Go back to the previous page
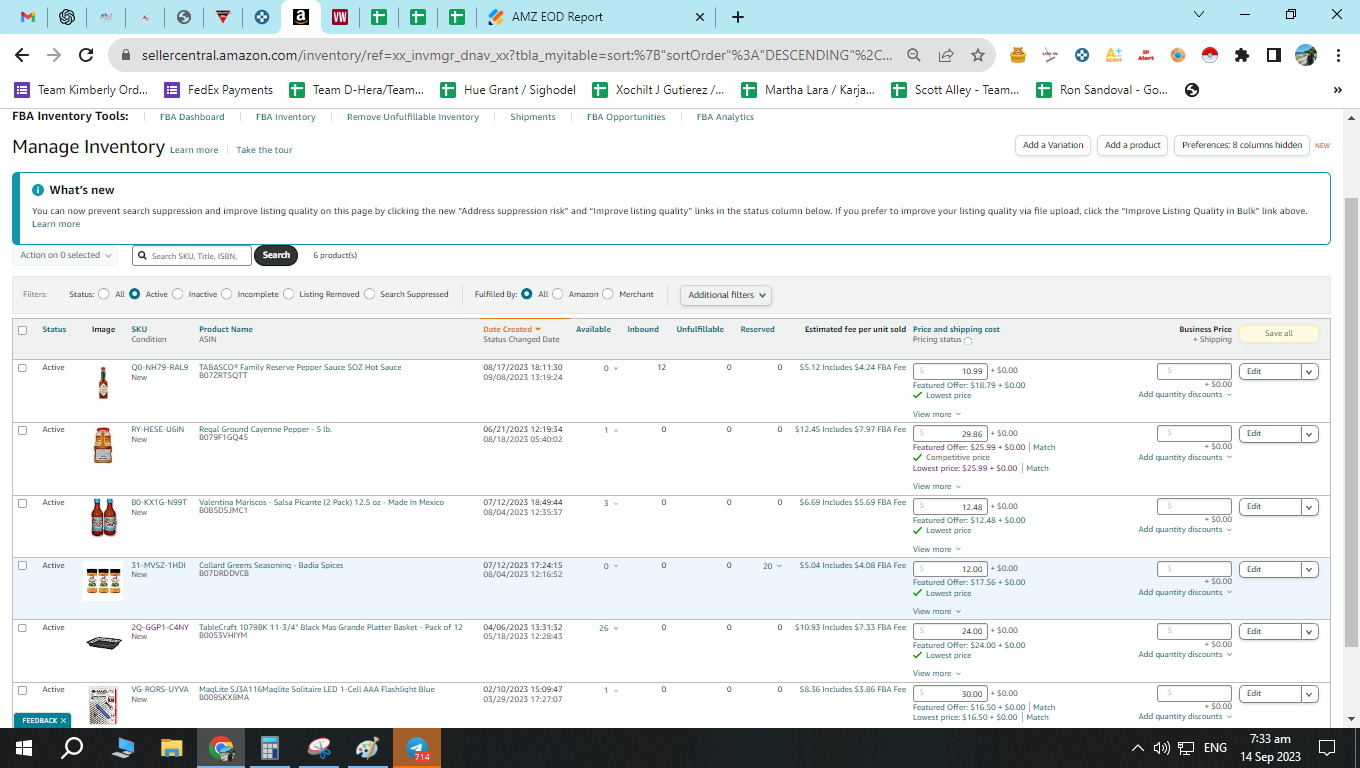Image resolution: width=1360 pixels, height=768 pixels. (x=22, y=55)
